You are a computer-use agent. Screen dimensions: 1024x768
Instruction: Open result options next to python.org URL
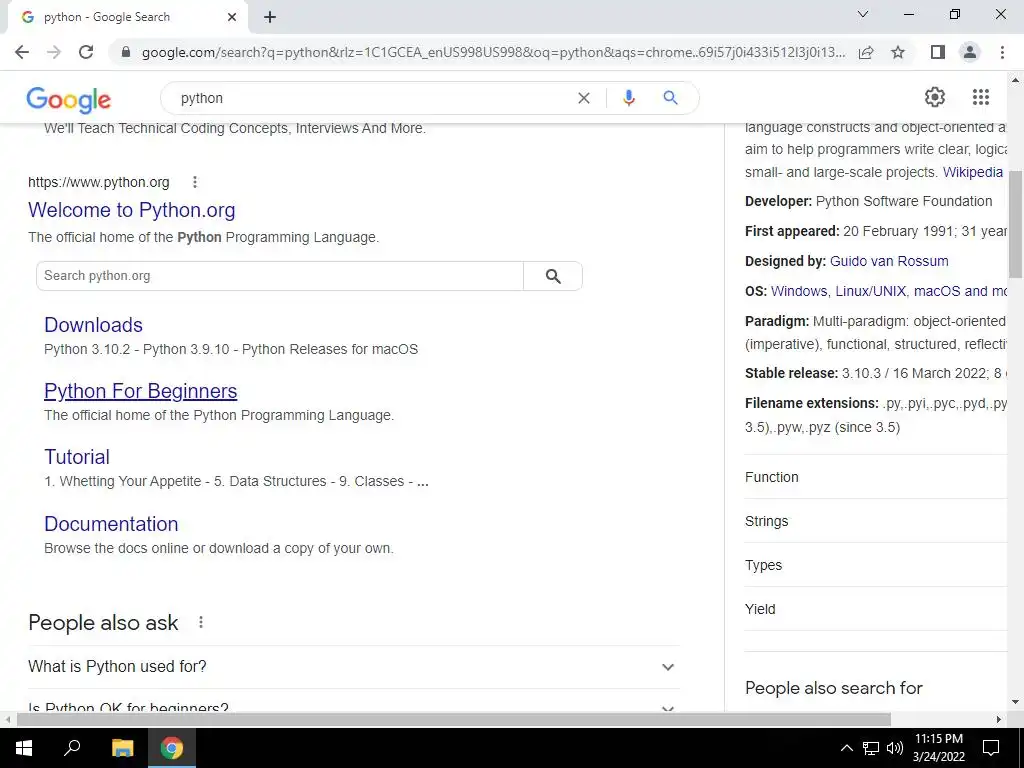(195, 182)
